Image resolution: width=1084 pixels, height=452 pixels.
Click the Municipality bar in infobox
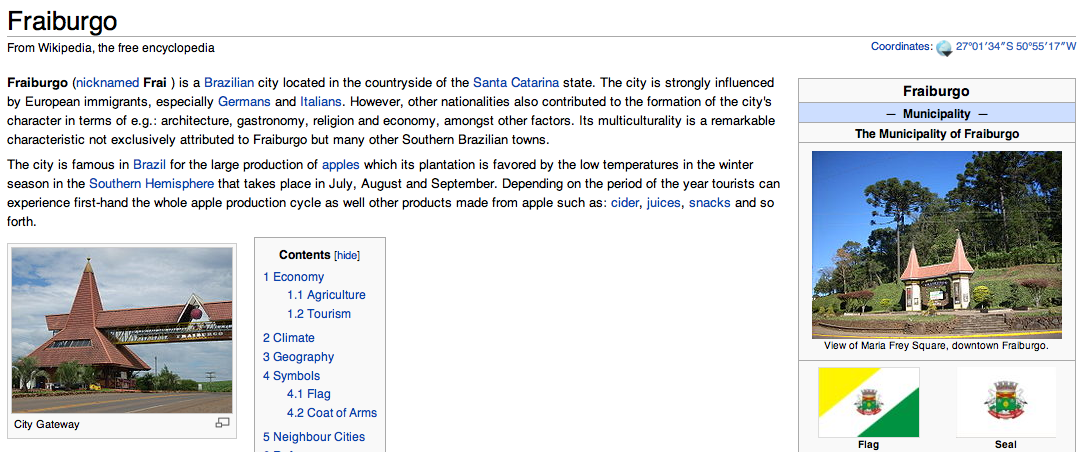click(937, 113)
